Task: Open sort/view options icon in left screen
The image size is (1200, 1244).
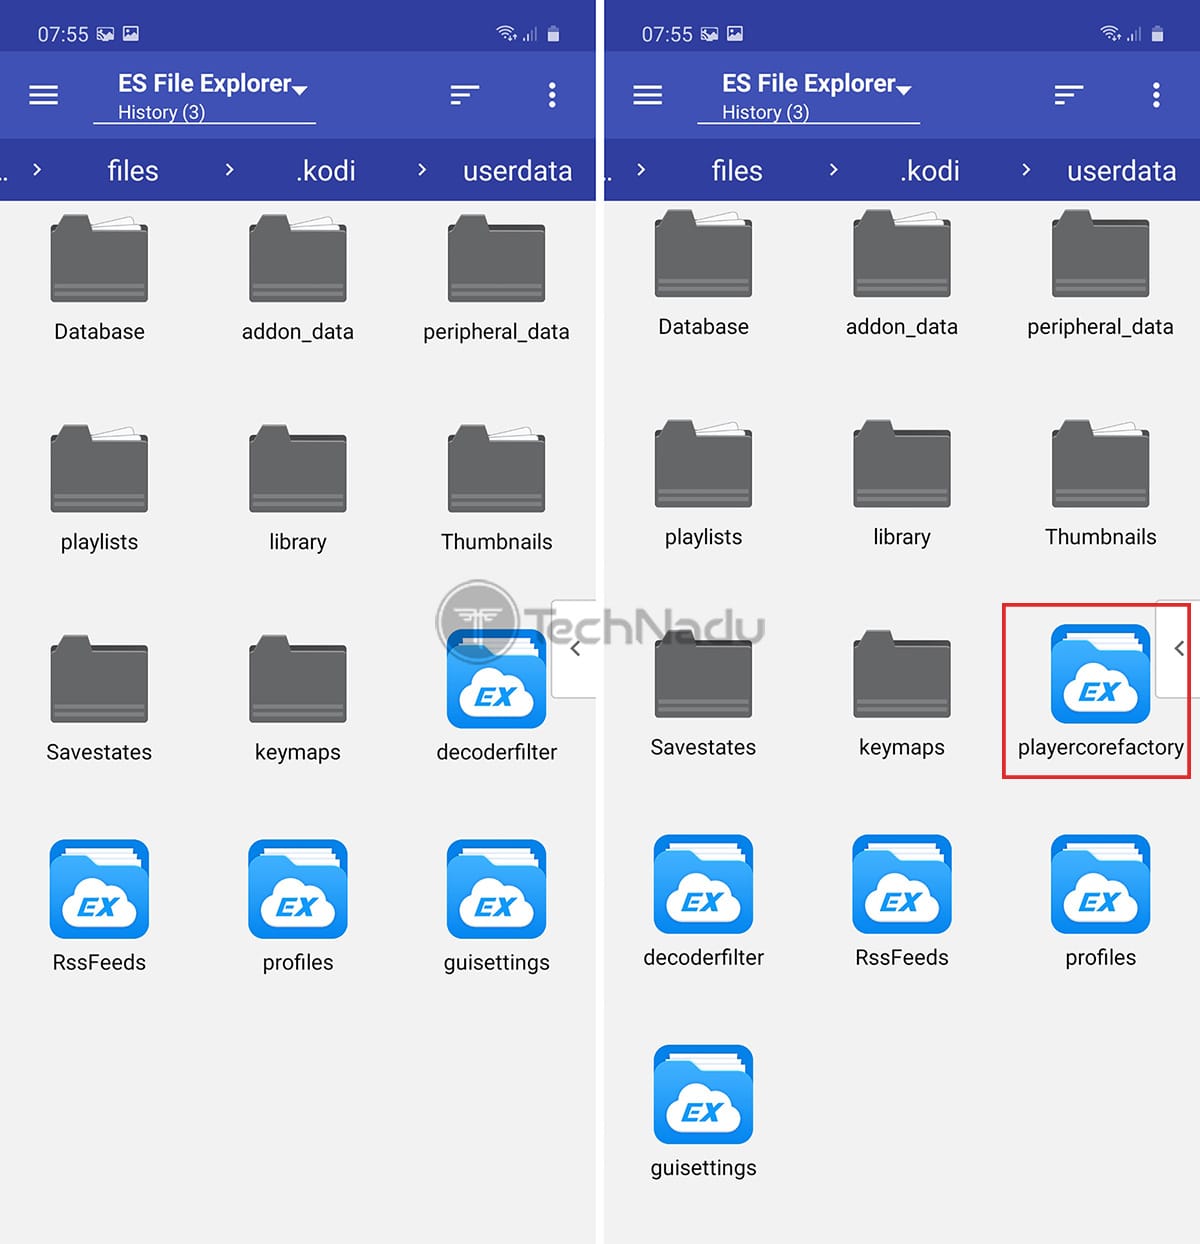Action: point(464,95)
